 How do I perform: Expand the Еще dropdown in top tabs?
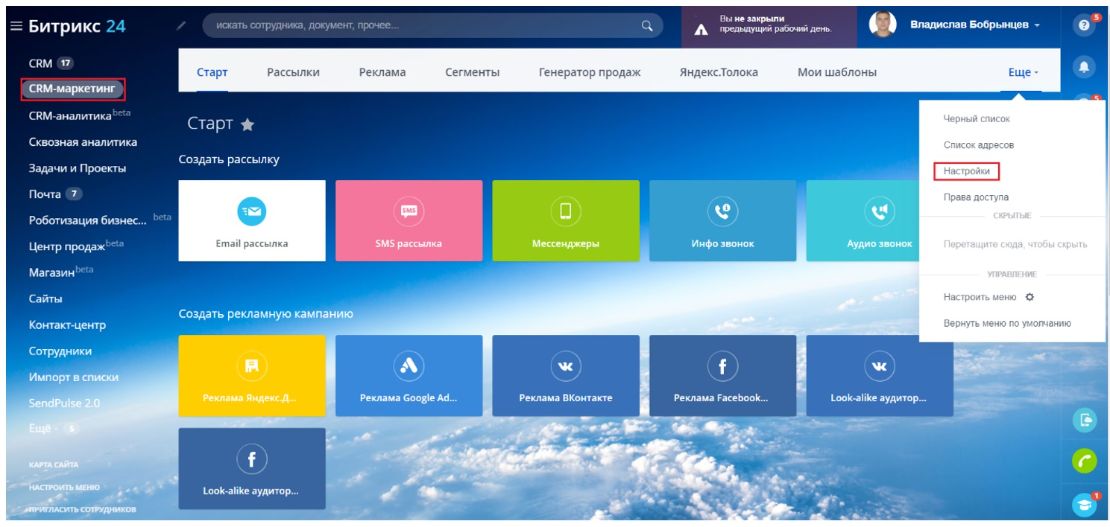pyautogui.click(x=1023, y=72)
